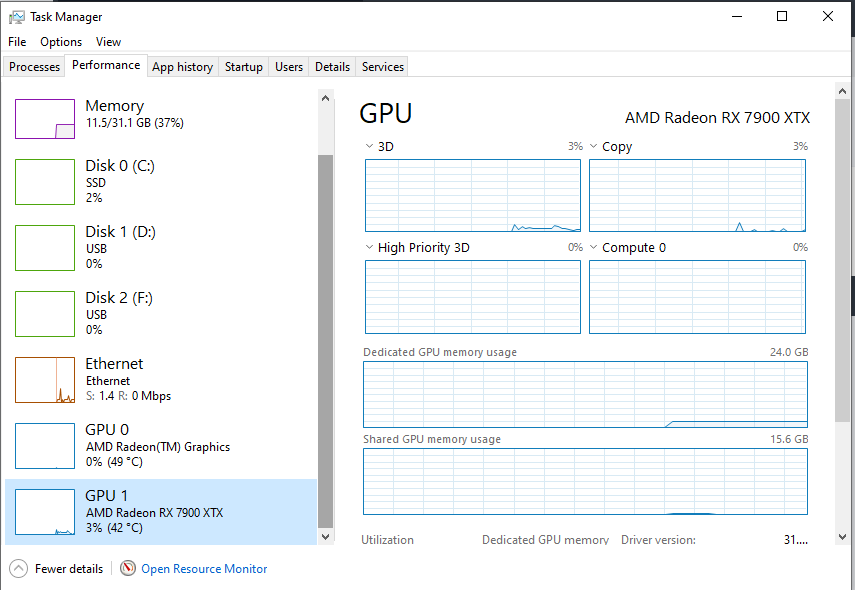Select the Memory usage thumbnail graph
The width and height of the screenshot is (855, 590).
coord(45,119)
